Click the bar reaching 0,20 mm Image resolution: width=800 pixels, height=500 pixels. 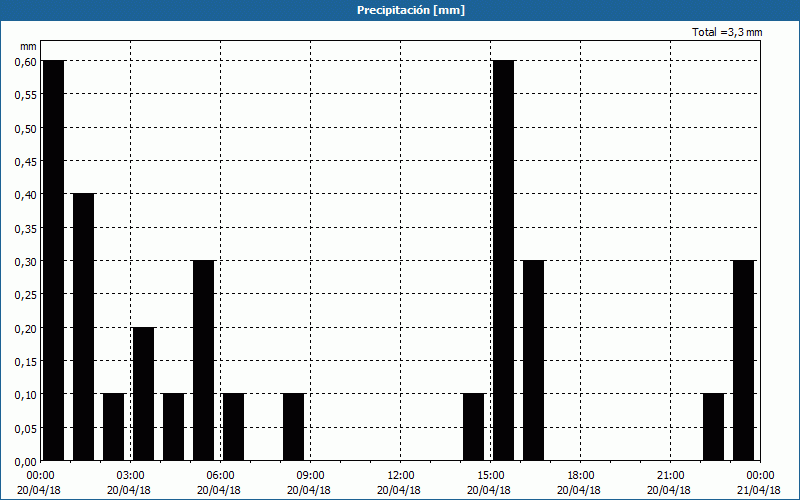click(x=143, y=394)
